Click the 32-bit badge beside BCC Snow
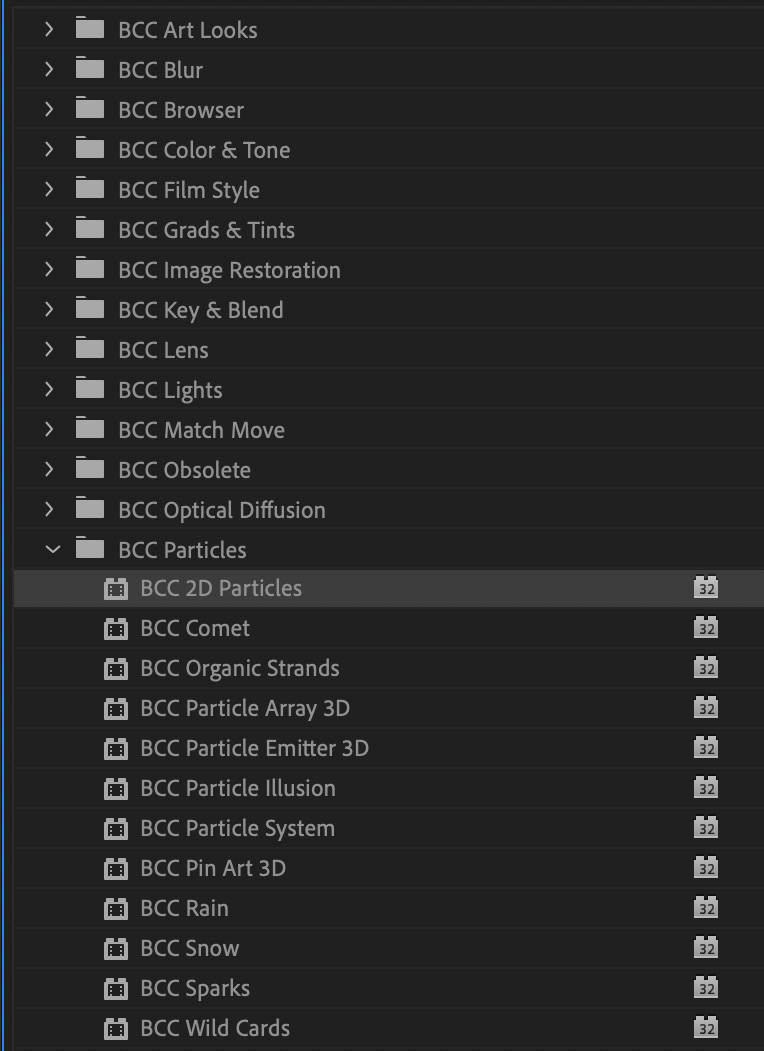This screenshot has width=764, height=1051. tap(706, 949)
